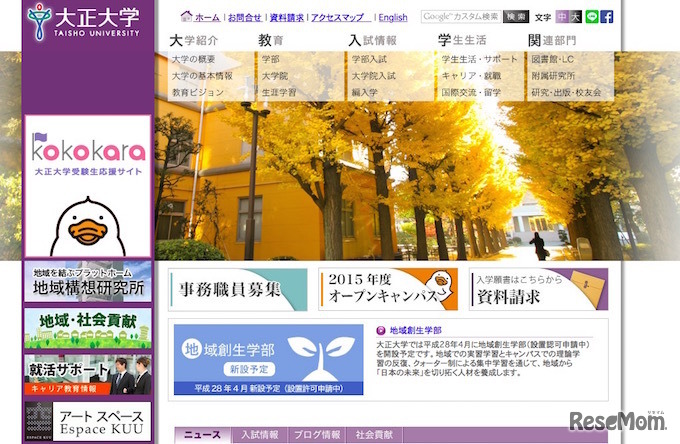Select キャリア・就職 submenu item
Screen dimensions: 680x444
[471, 76]
